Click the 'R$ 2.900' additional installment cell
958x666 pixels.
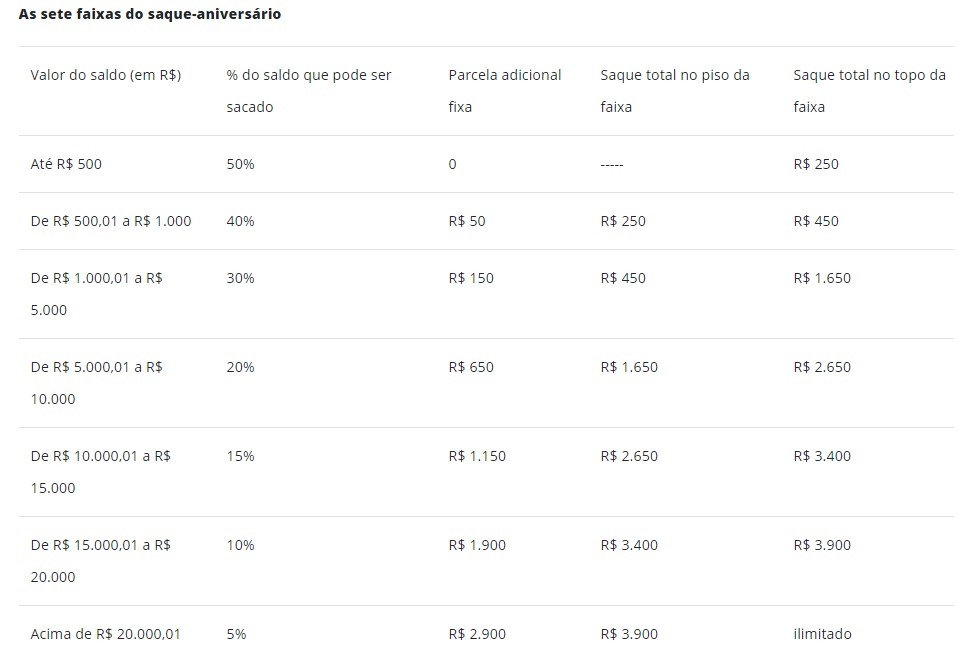pyautogui.click(x=477, y=634)
